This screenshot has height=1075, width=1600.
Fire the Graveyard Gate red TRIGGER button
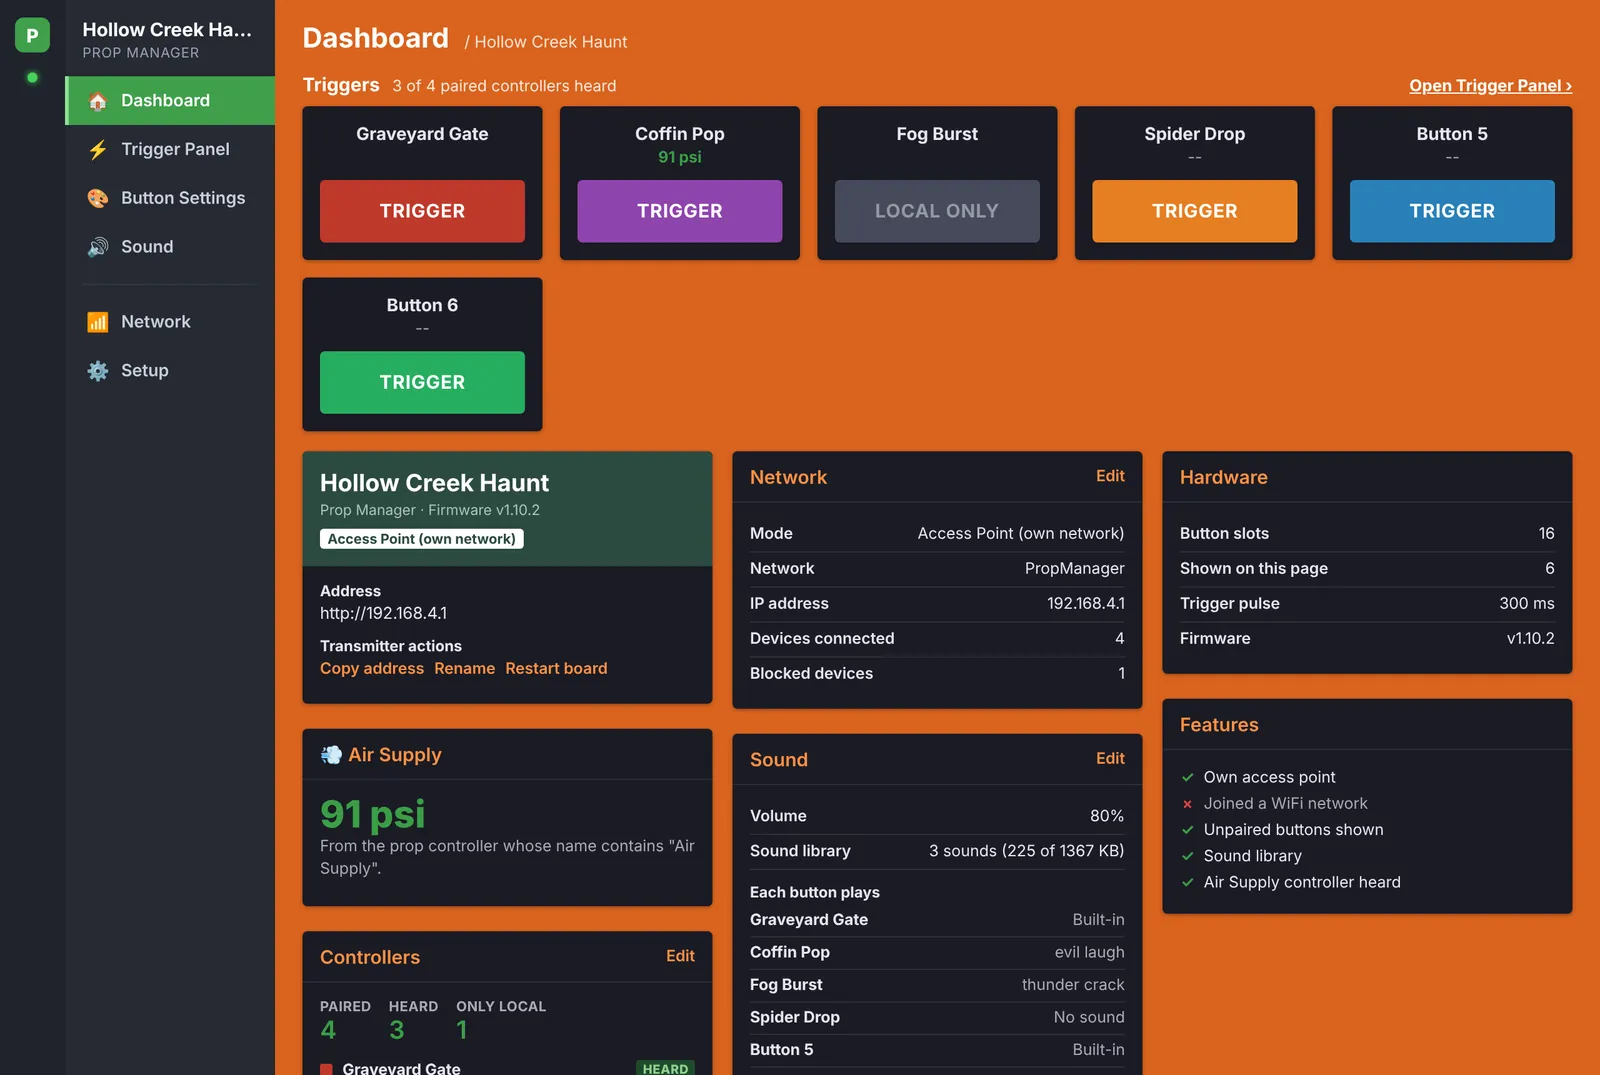422,211
